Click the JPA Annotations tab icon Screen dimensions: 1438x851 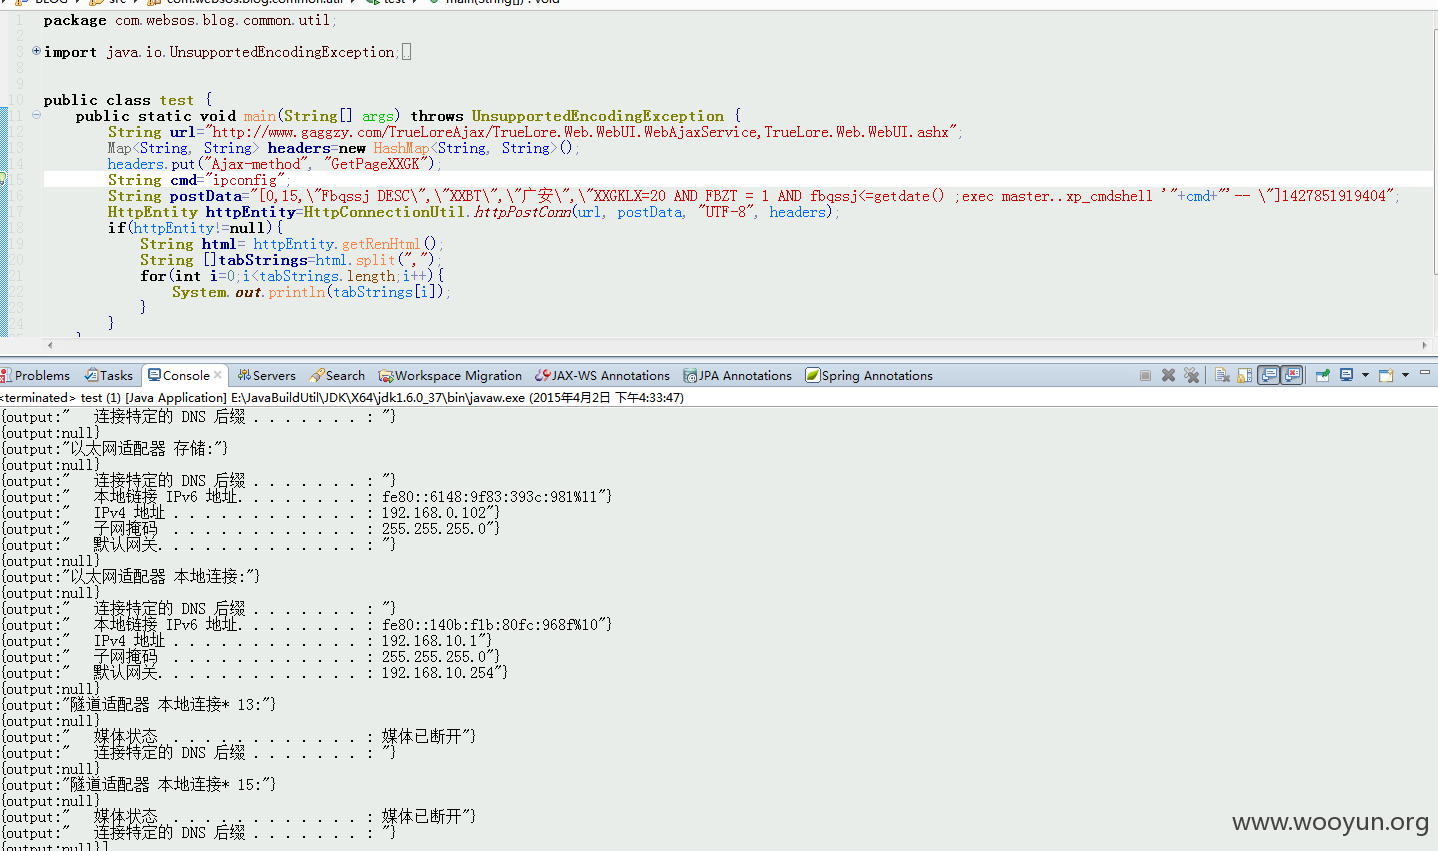tap(690, 376)
